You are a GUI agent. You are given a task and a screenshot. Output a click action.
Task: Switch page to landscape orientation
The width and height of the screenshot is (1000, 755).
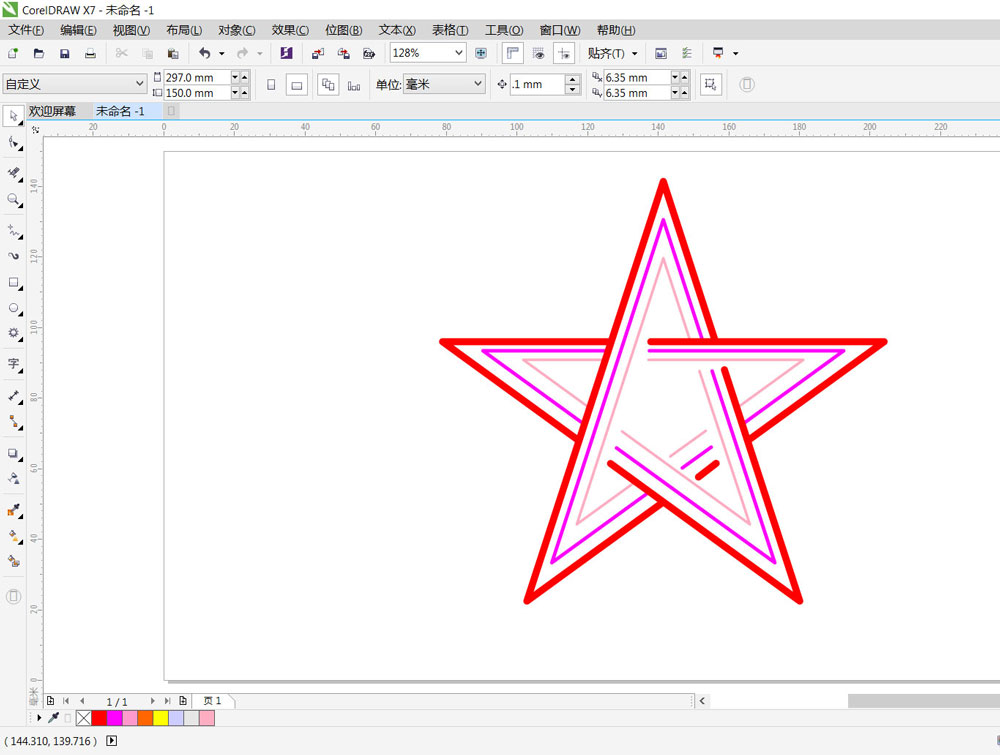click(x=297, y=85)
